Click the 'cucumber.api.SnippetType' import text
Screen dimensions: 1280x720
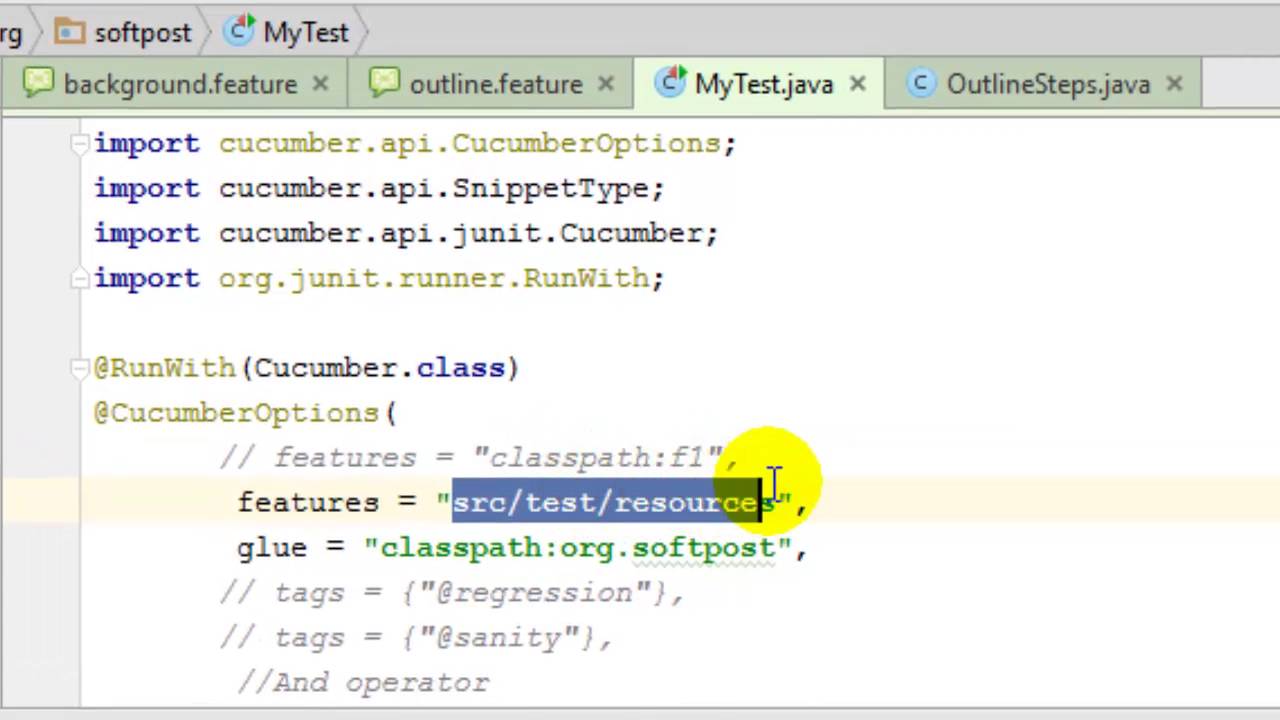434,189
